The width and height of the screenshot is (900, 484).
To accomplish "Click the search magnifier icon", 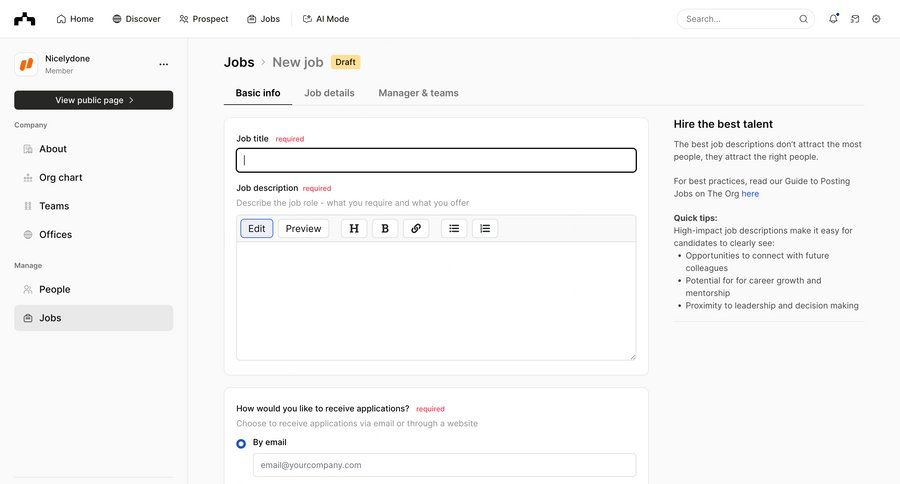I will pyautogui.click(x=803, y=19).
